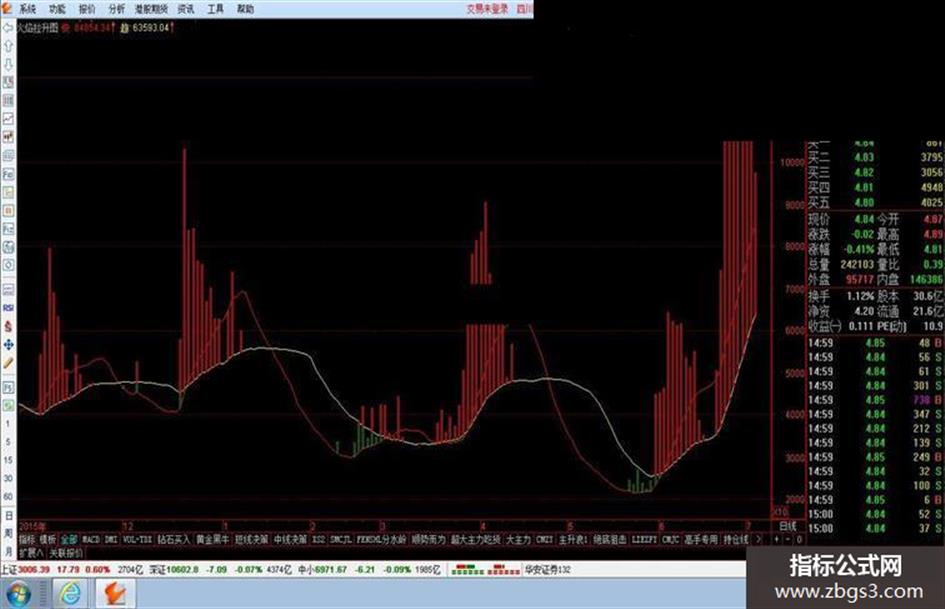Open the 港股期货 menu
Image resolution: width=945 pixels, height=609 pixels.
(152, 8)
